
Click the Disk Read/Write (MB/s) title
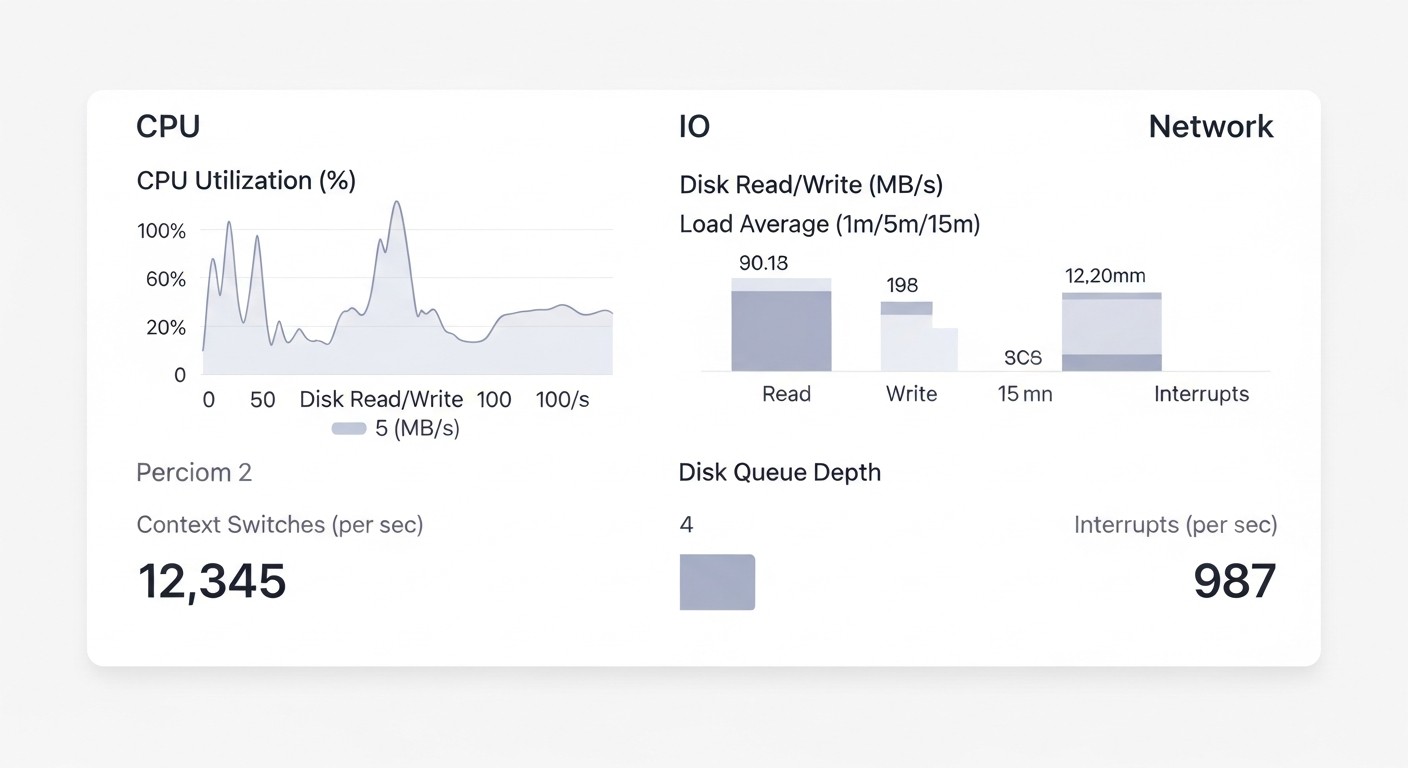click(x=811, y=185)
